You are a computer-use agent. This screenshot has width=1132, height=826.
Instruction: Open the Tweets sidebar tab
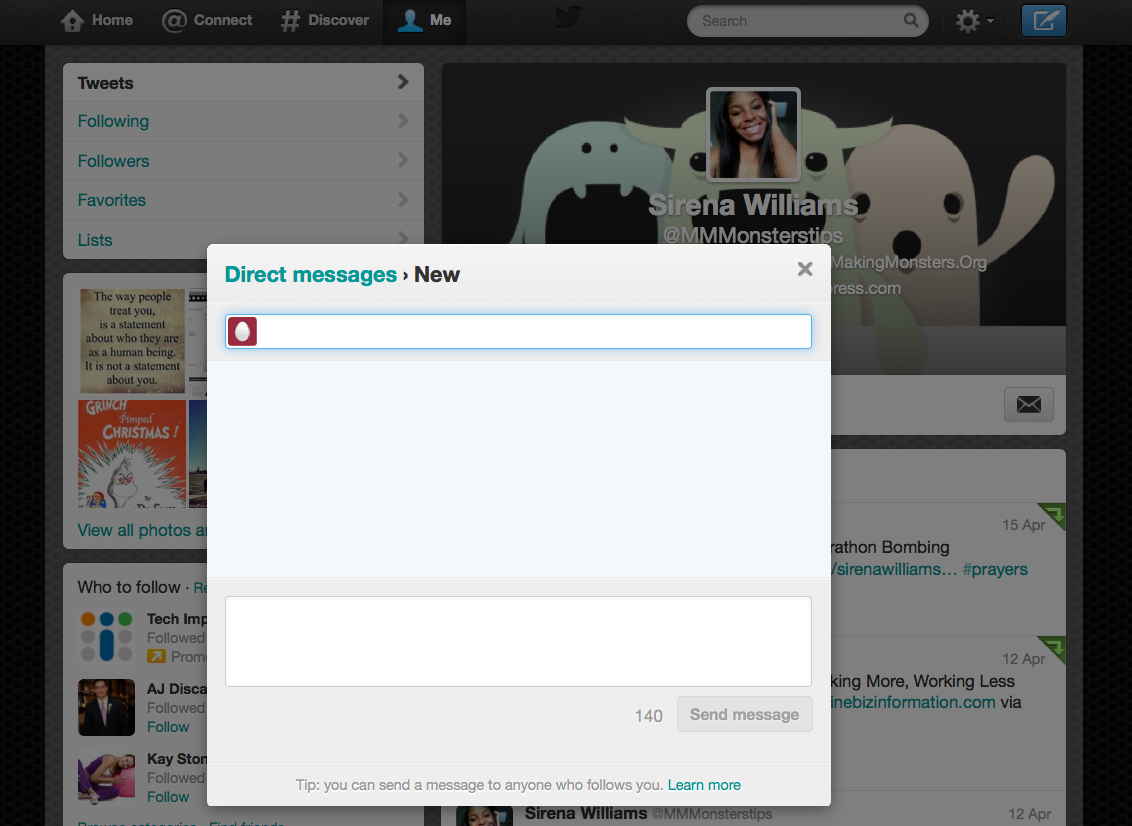click(x=243, y=83)
